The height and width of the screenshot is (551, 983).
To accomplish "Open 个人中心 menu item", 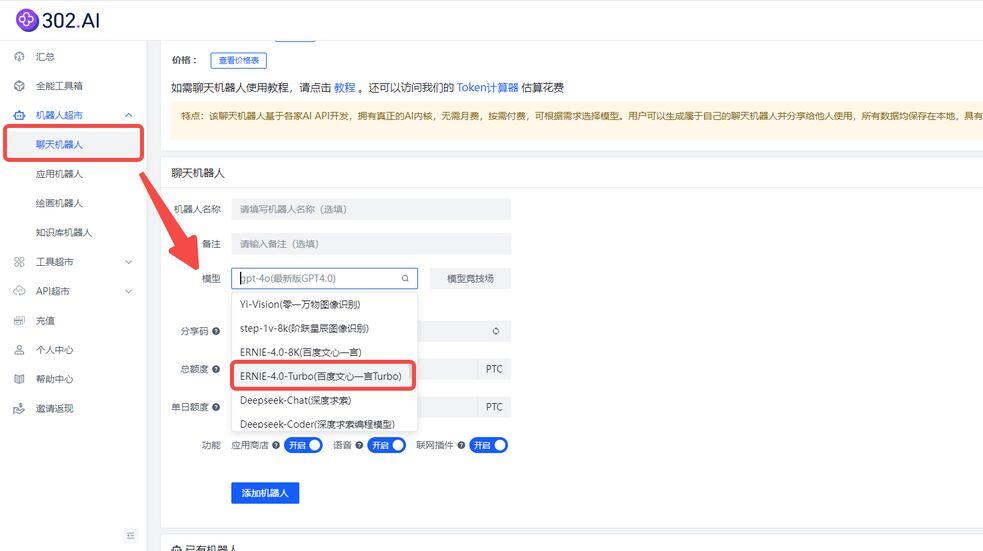I will 55,350.
